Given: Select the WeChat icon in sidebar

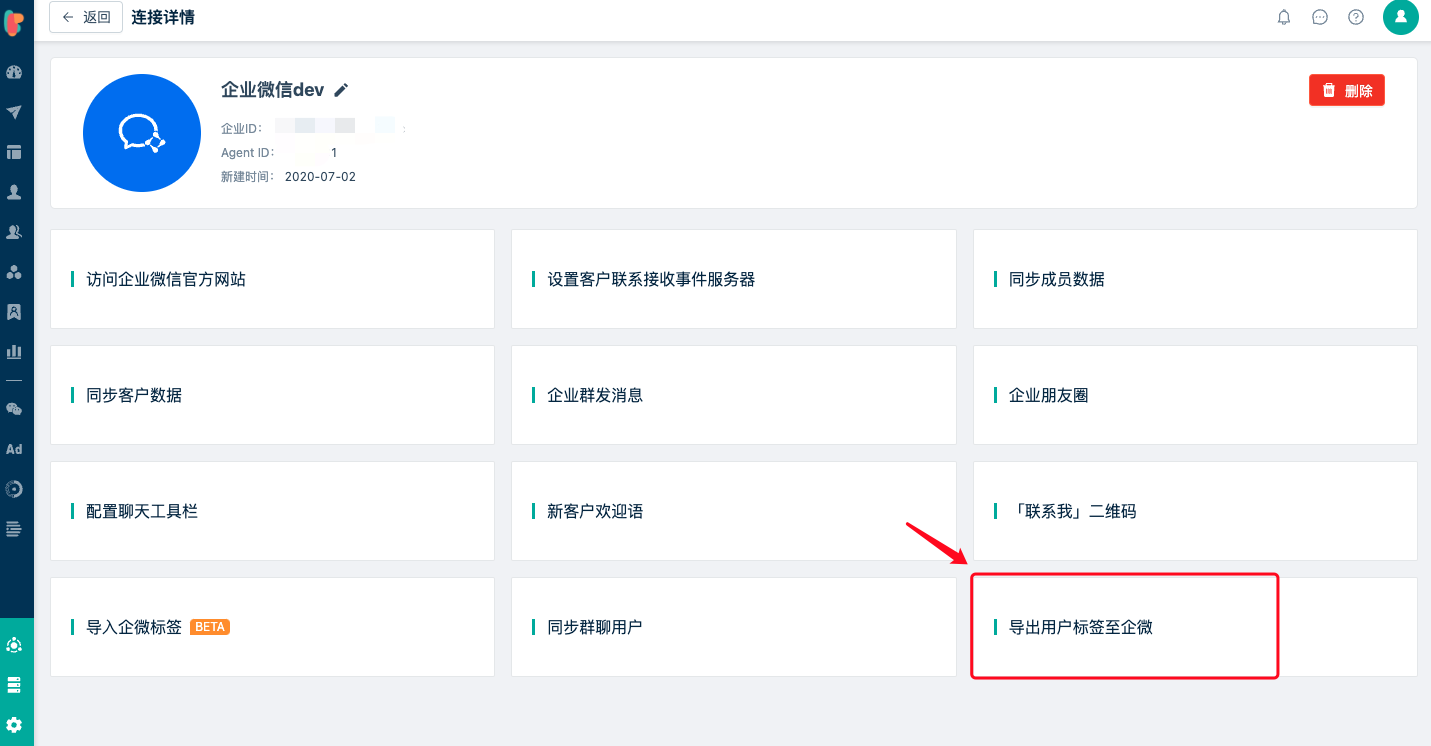Looking at the screenshot, I should click(x=14, y=409).
